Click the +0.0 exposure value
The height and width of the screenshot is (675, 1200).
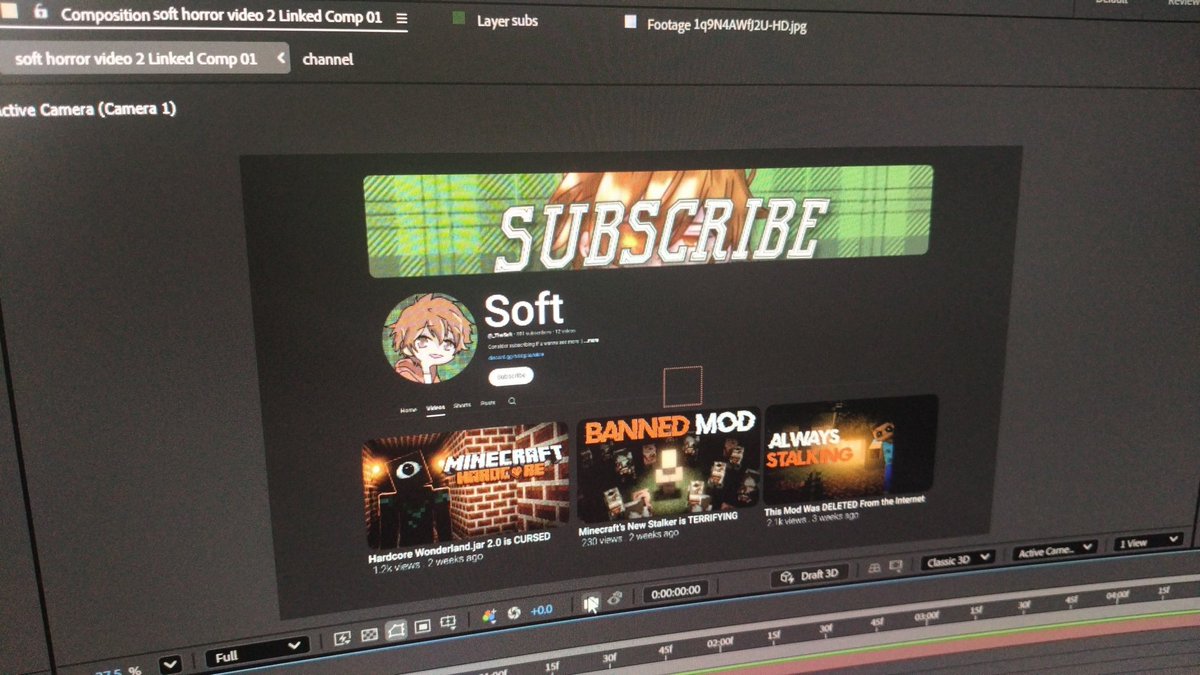[541, 610]
